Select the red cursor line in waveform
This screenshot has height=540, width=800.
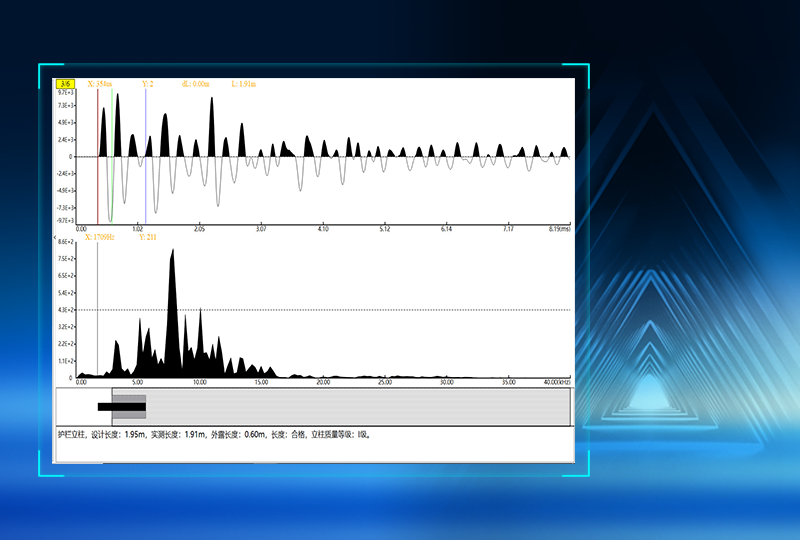pos(98,150)
